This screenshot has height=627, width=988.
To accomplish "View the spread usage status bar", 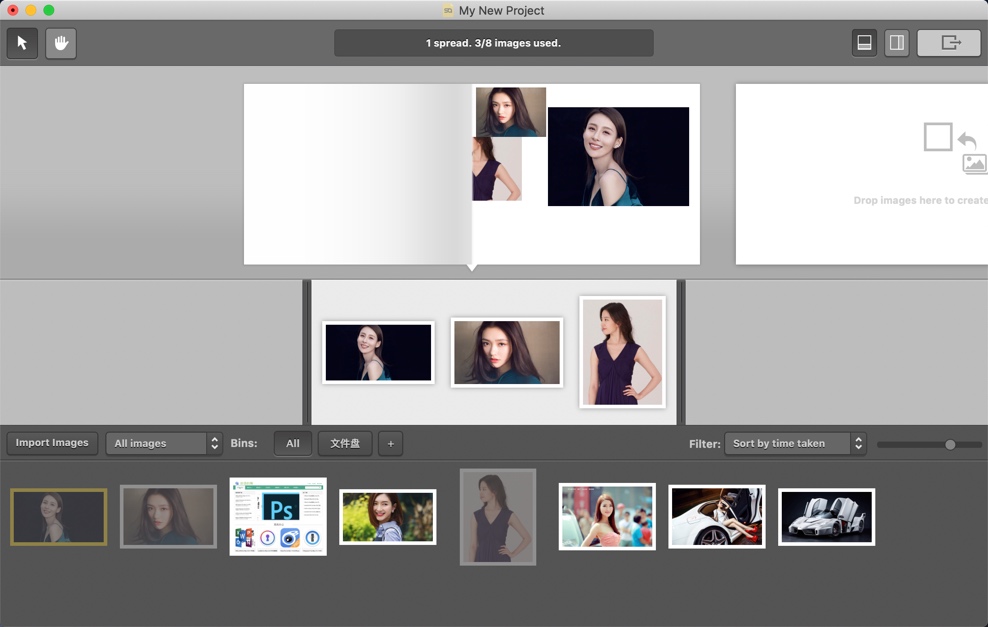I will 494,43.
